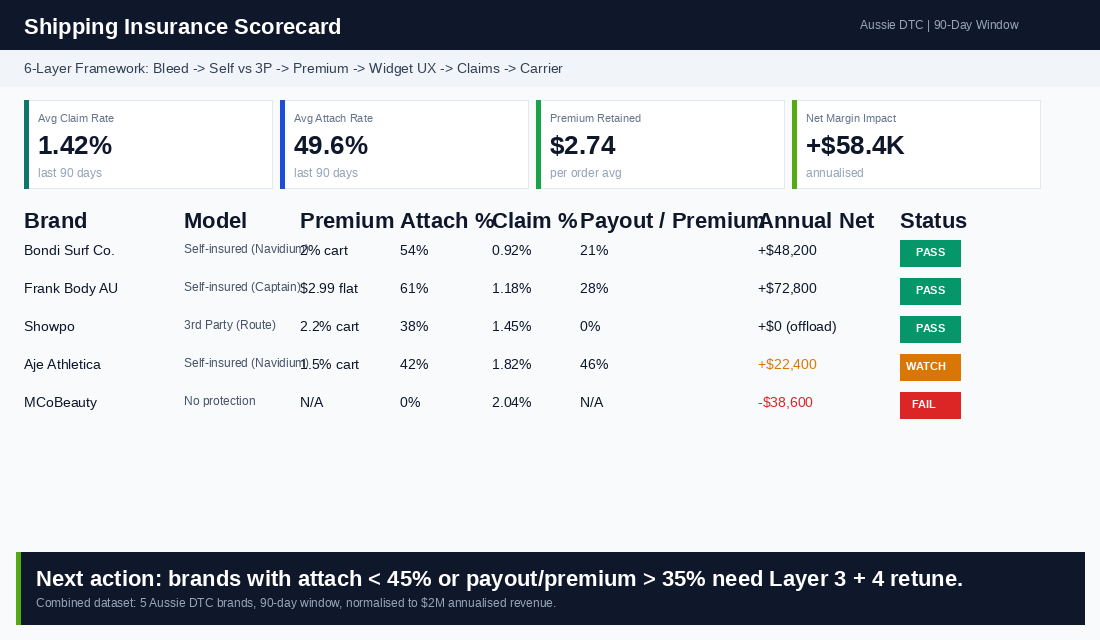Viewport: 1100px width, 640px height.
Task: Click the red -$38,600 annual net value
Action: tap(785, 402)
